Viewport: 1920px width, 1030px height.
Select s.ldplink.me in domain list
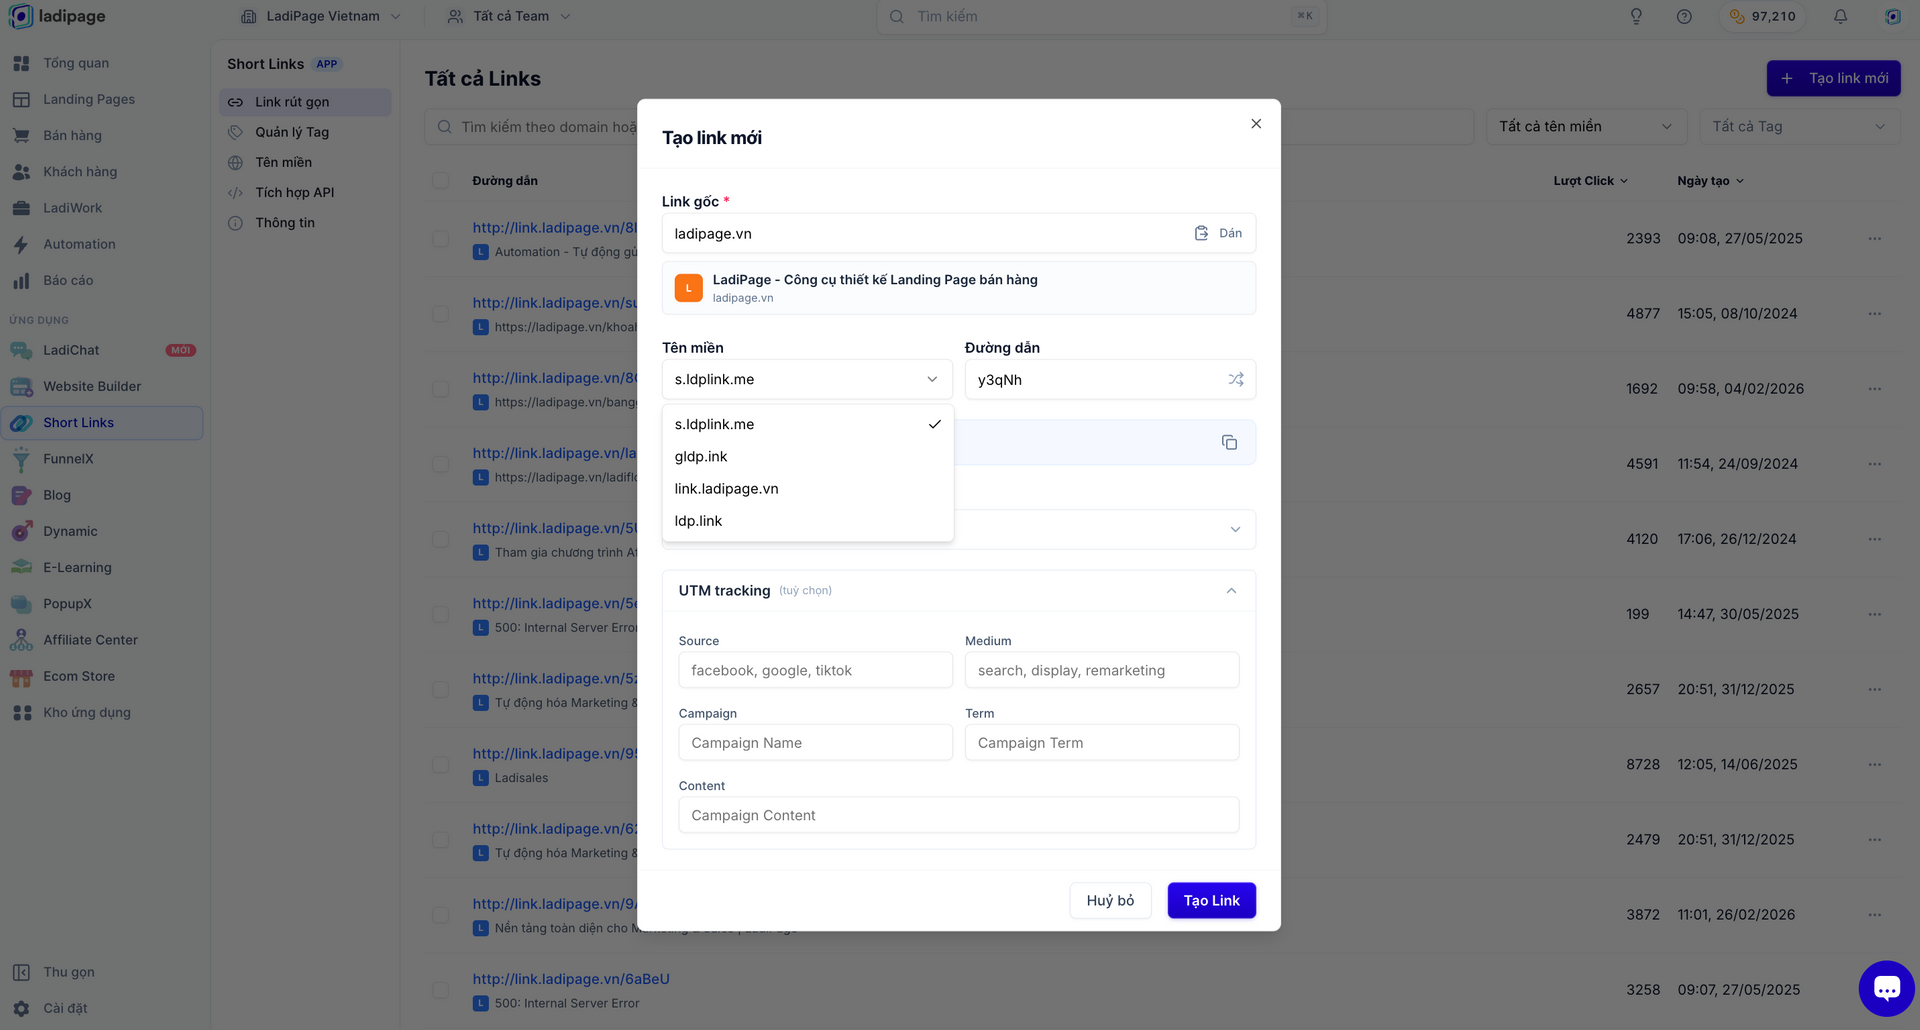click(x=807, y=424)
